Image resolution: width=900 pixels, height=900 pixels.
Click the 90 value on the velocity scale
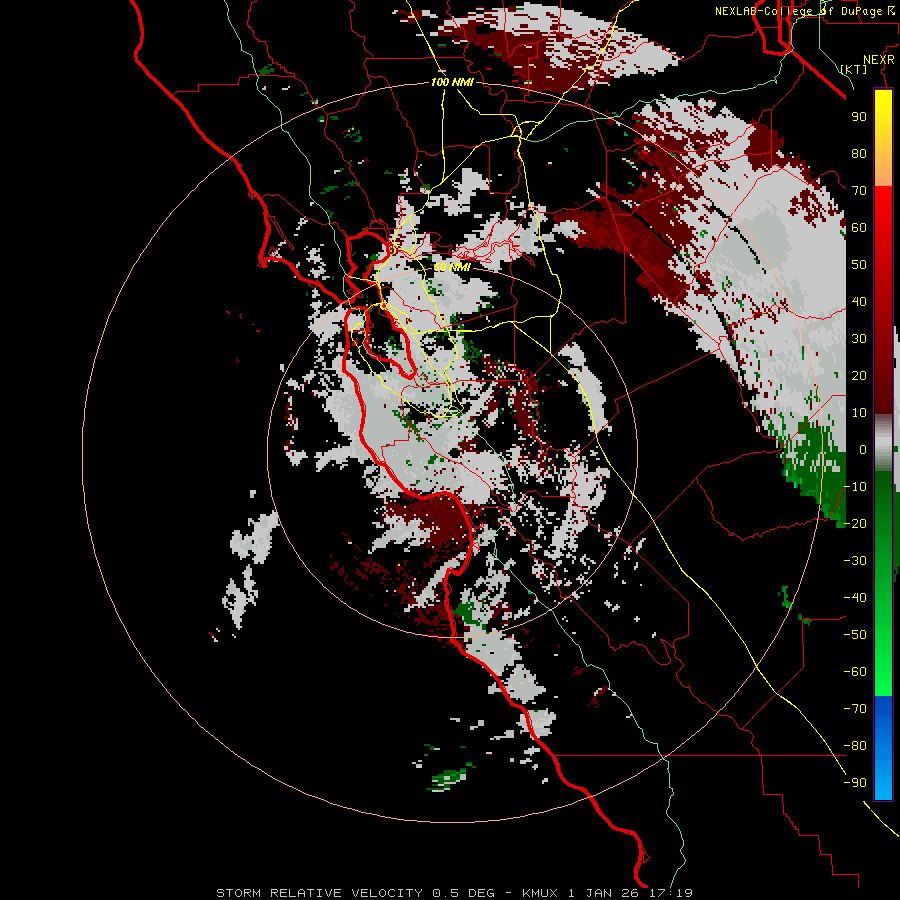[x=859, y=117]
